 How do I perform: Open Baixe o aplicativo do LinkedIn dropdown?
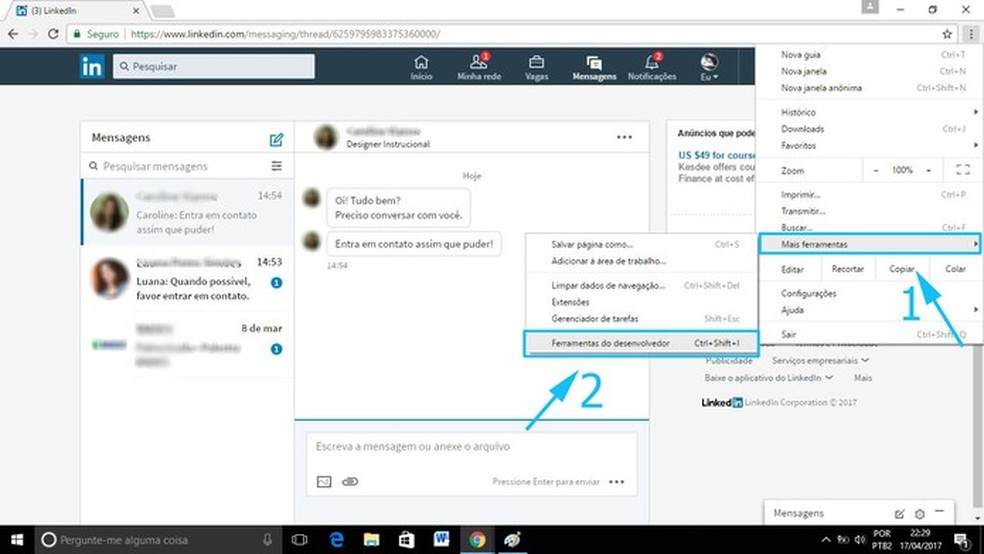[x=769, y=378]
